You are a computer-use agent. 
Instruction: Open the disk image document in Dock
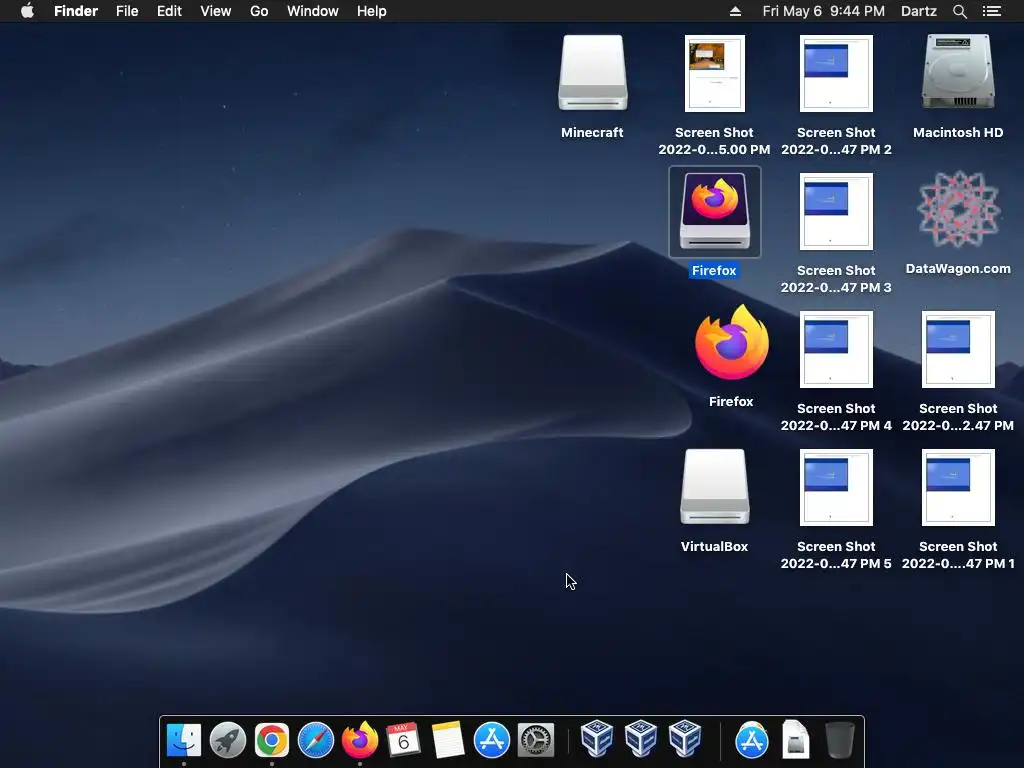[x=795, y=739]
